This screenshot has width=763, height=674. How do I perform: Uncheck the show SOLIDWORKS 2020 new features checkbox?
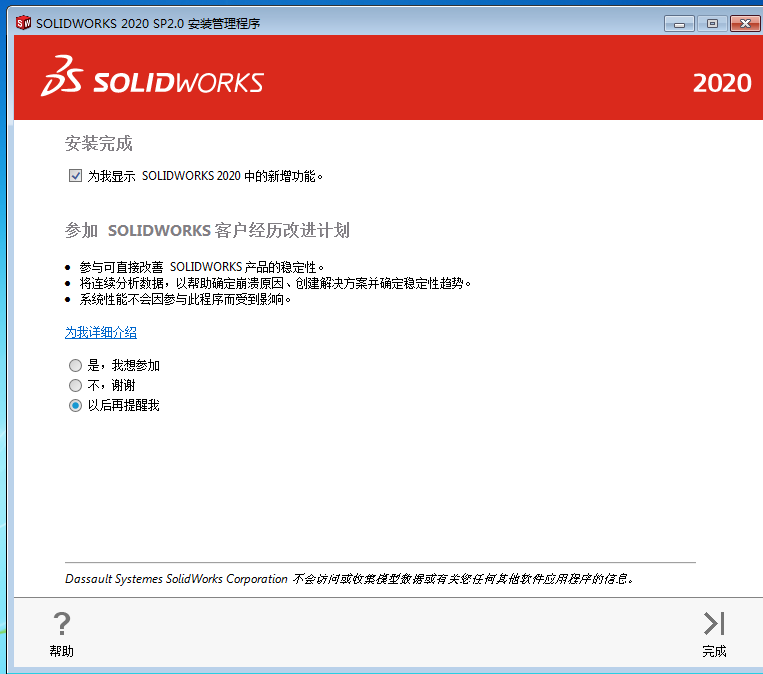(75, 176)
